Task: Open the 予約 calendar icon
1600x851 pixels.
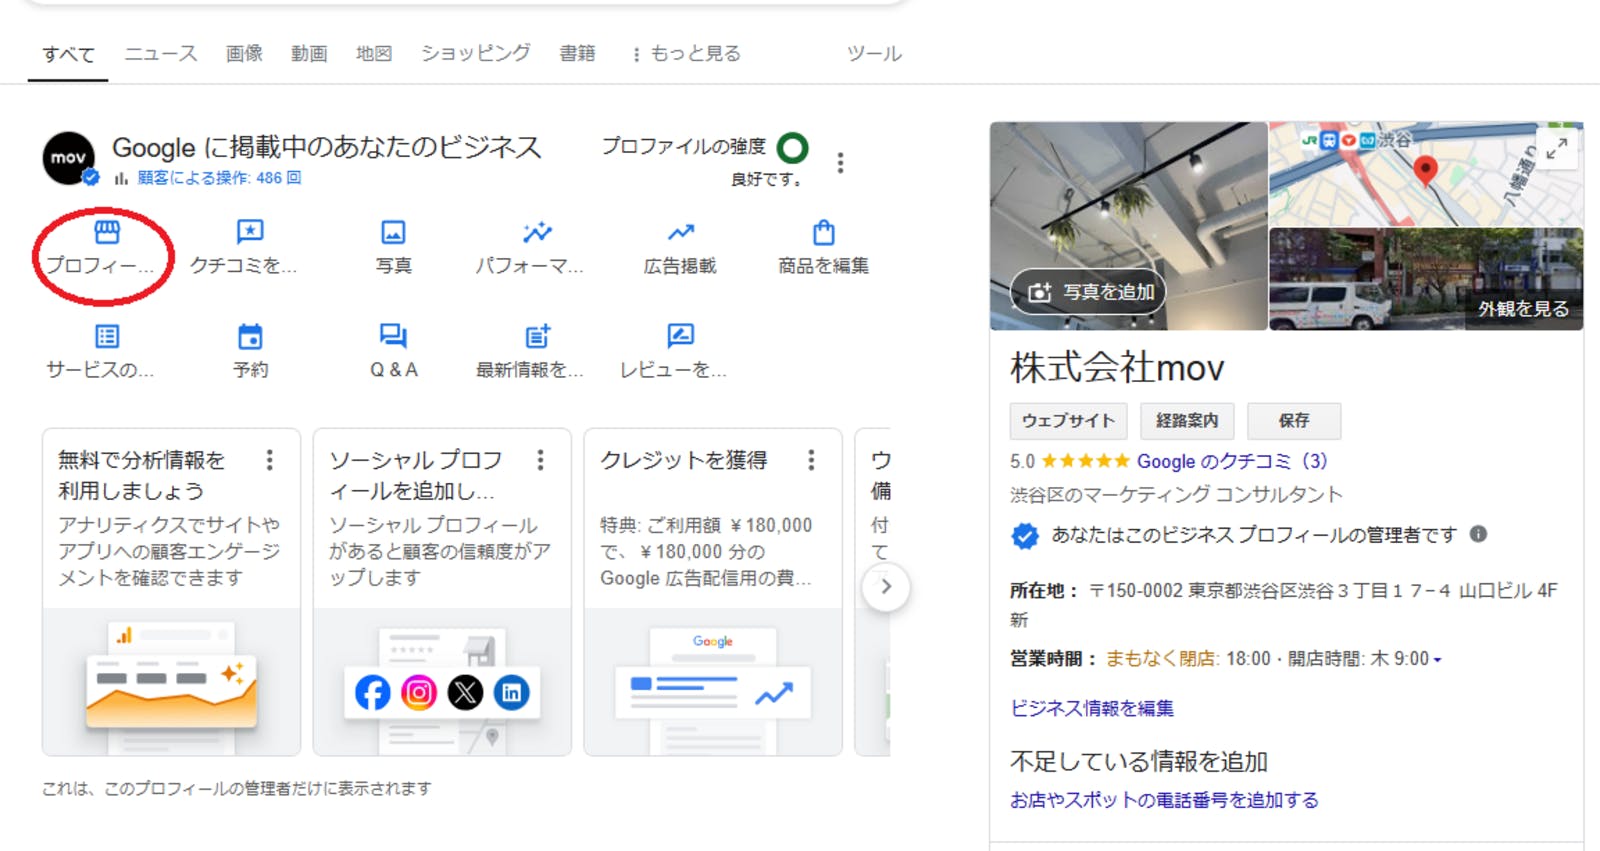Action: [250, 336]
